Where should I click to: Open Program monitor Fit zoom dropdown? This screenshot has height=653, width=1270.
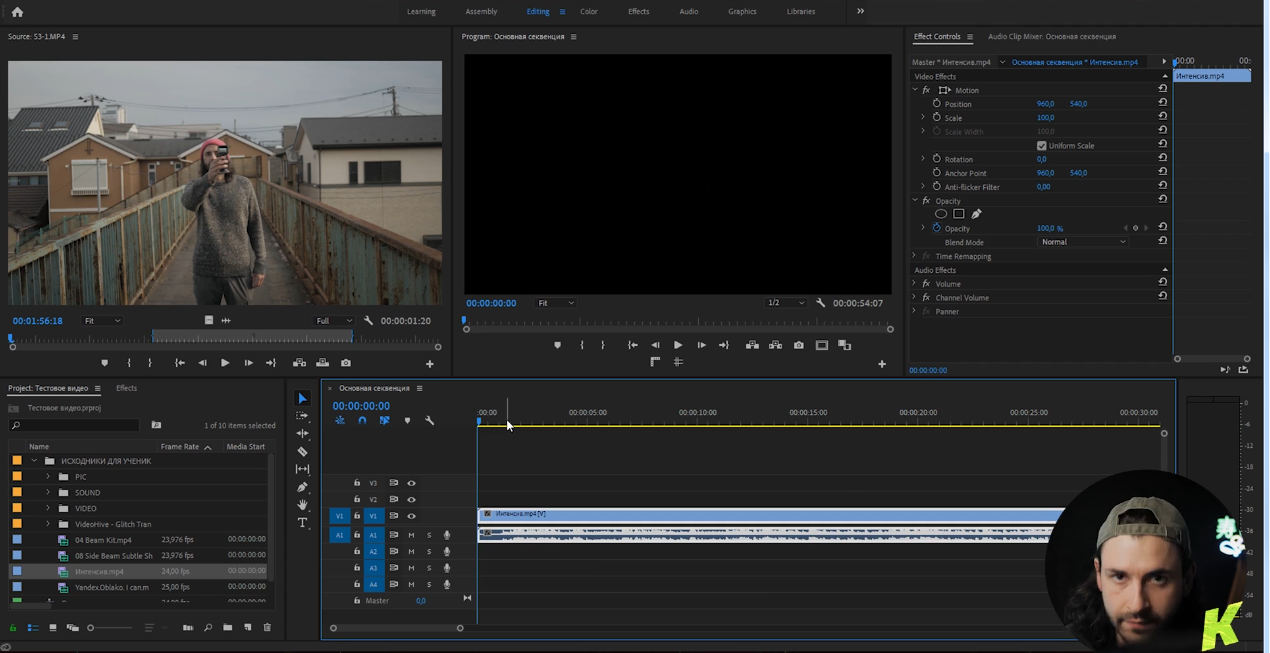556,303
